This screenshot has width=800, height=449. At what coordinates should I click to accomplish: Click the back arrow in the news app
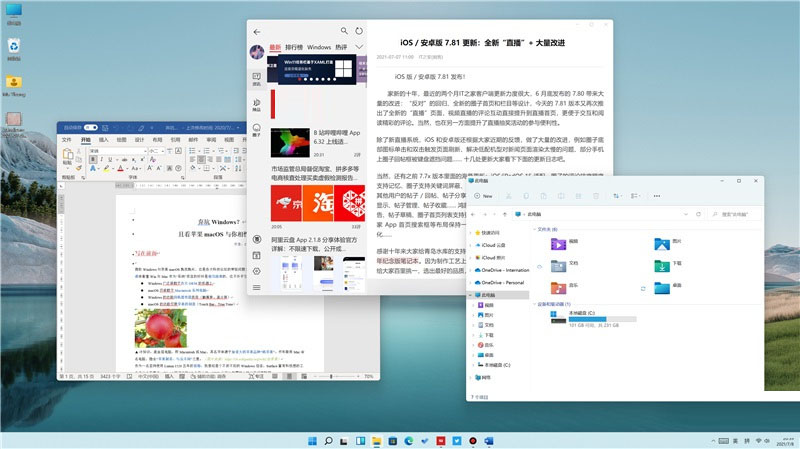[x=258, y=32]
